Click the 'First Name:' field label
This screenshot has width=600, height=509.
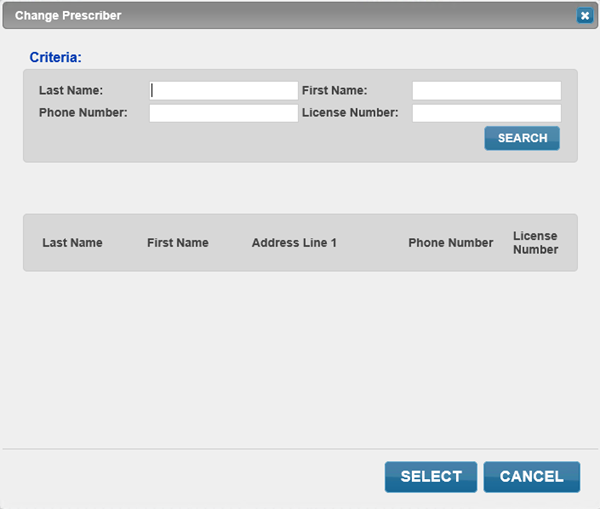tap(334, 90)
